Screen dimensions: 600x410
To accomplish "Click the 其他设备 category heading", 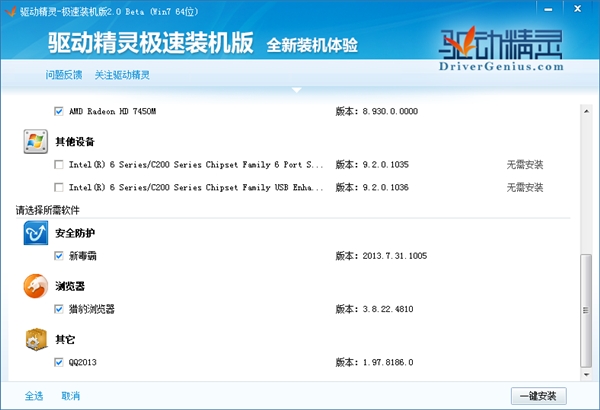I will click(x=75, y=142).
